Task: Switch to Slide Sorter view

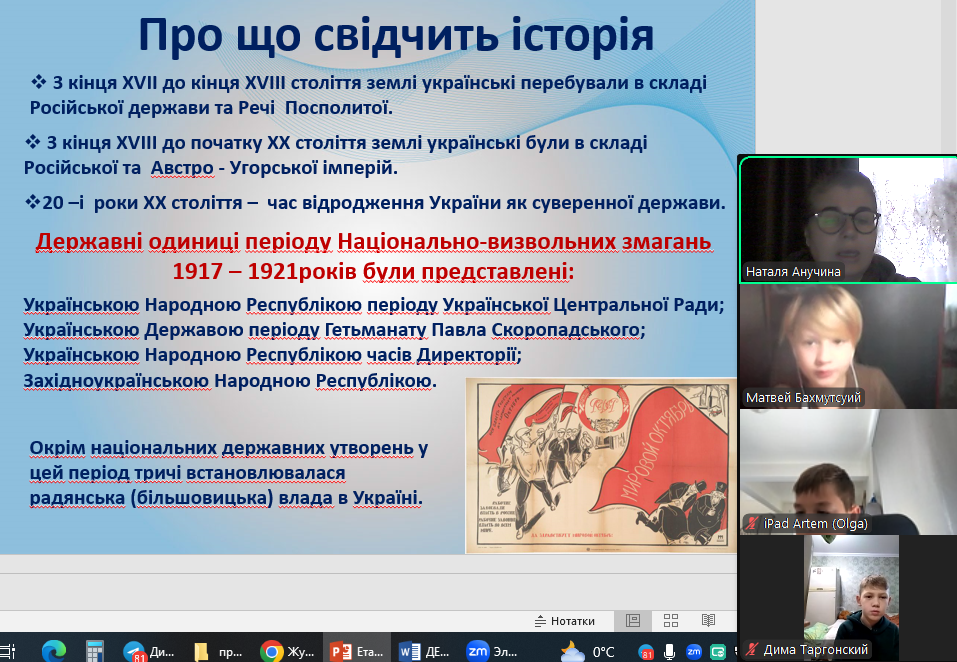Action: pos(671,621)
